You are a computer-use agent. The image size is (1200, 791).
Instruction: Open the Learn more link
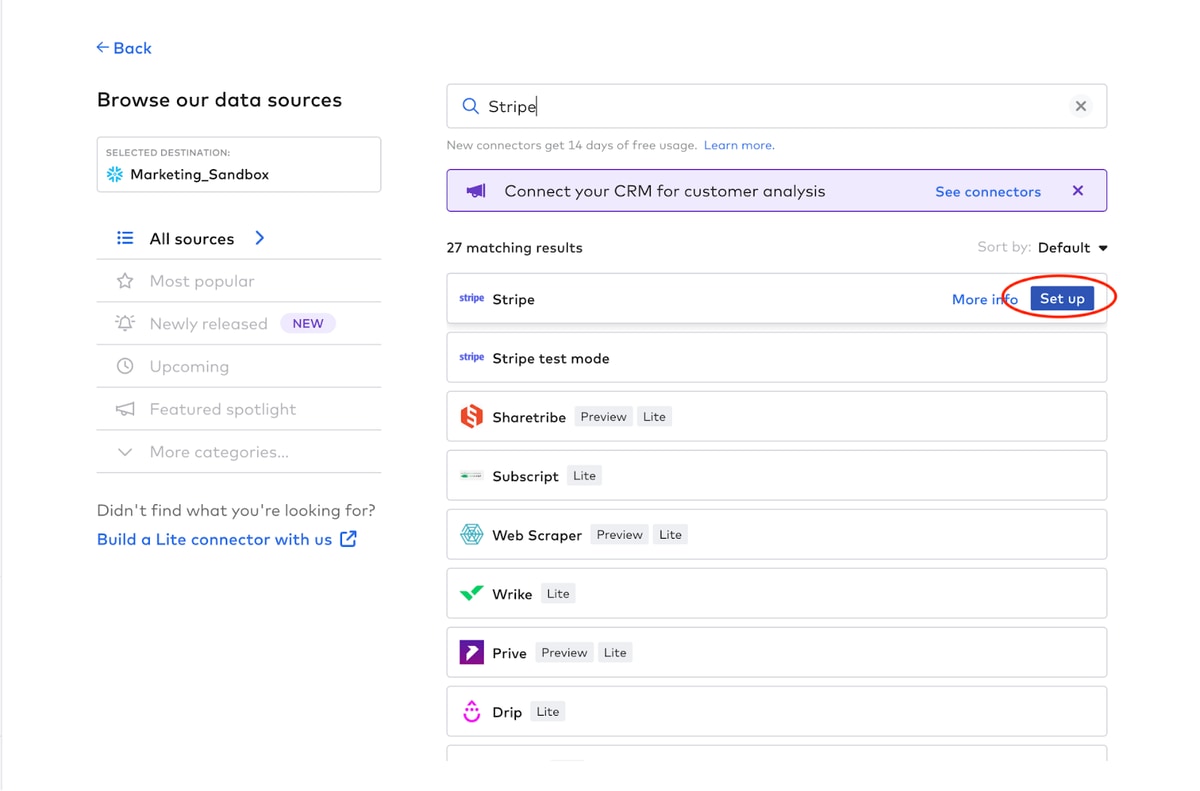click(x=738, y=145)
